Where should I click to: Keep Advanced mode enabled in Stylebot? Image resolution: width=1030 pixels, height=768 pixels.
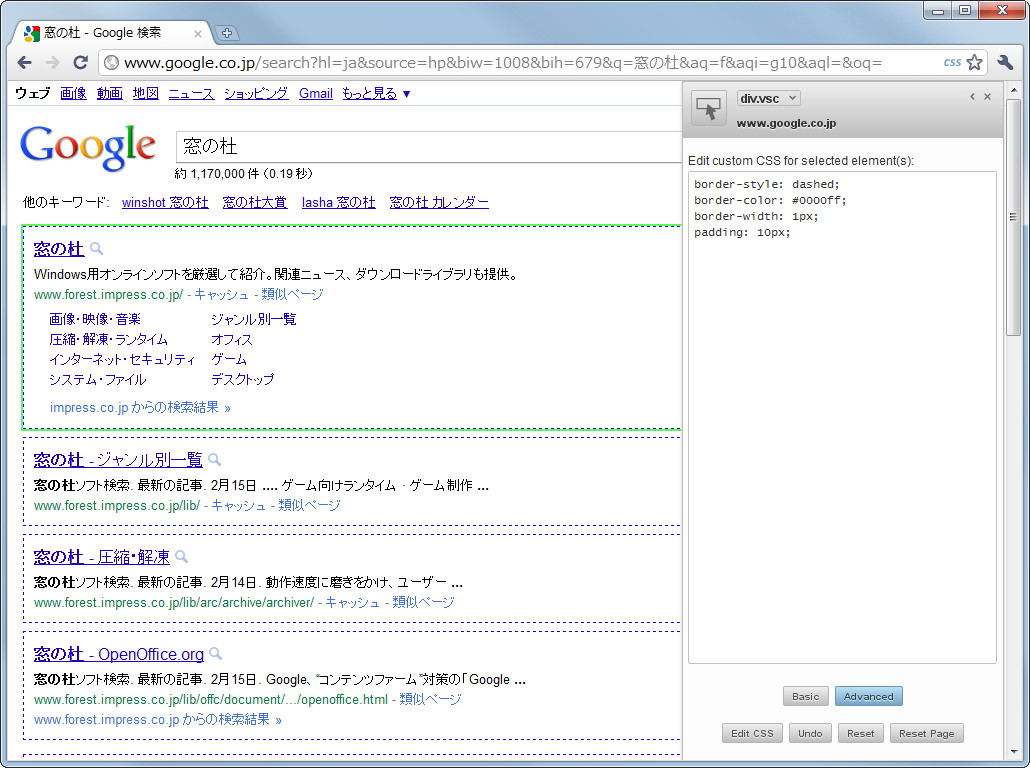868,696
